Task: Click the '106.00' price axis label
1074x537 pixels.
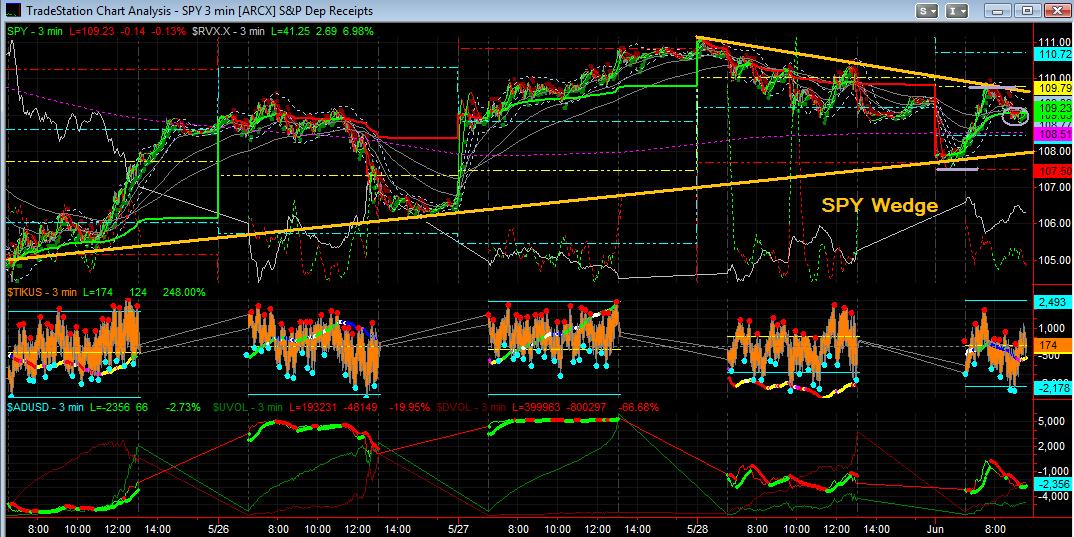Action: point(1056,223)
